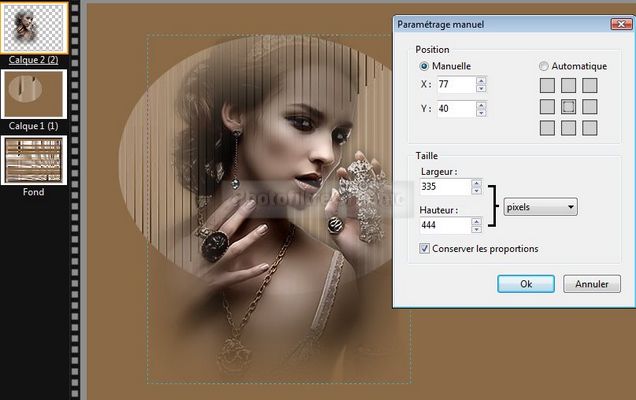Choose the Automatique position radio button
Viewport: 636px width, 400px height.
click(x=544, y=66)
